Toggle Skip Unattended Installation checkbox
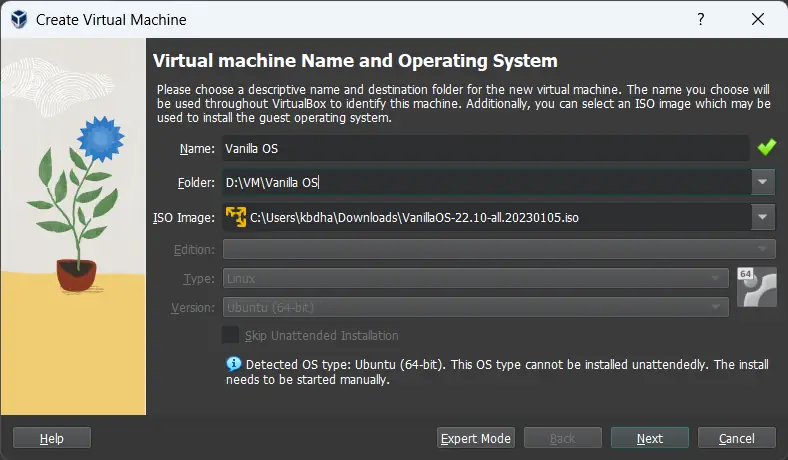This screenshot has width=788, height=460. (231, 335)
